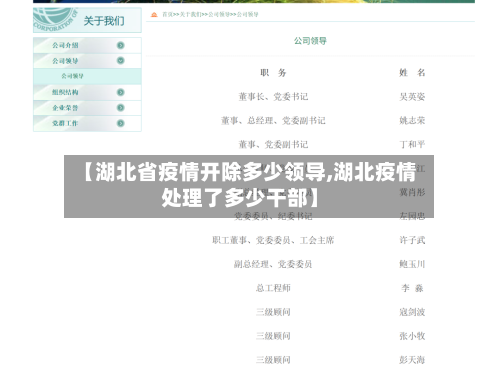This screenshot has height=374, width=500.
Task: Open the 组织结构 sidebar menu item
Action: (x=87, y=92)
